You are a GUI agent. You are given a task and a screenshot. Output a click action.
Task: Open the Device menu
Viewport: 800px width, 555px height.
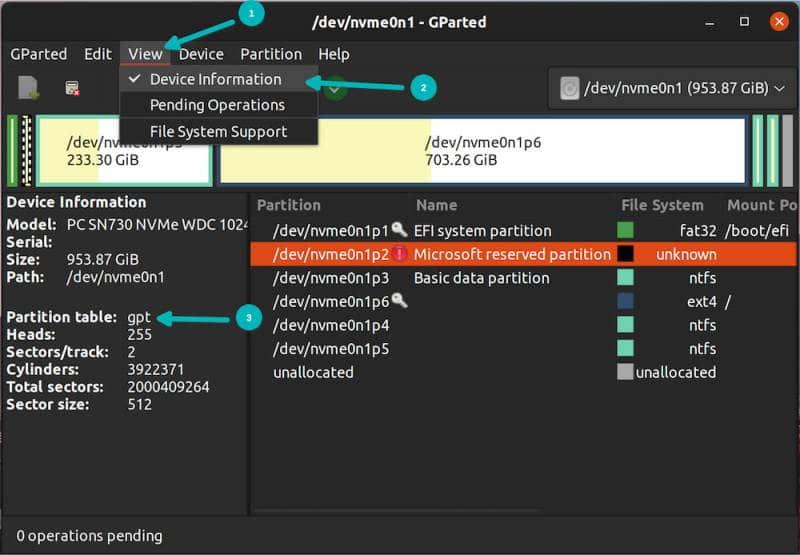click(201, 54)
